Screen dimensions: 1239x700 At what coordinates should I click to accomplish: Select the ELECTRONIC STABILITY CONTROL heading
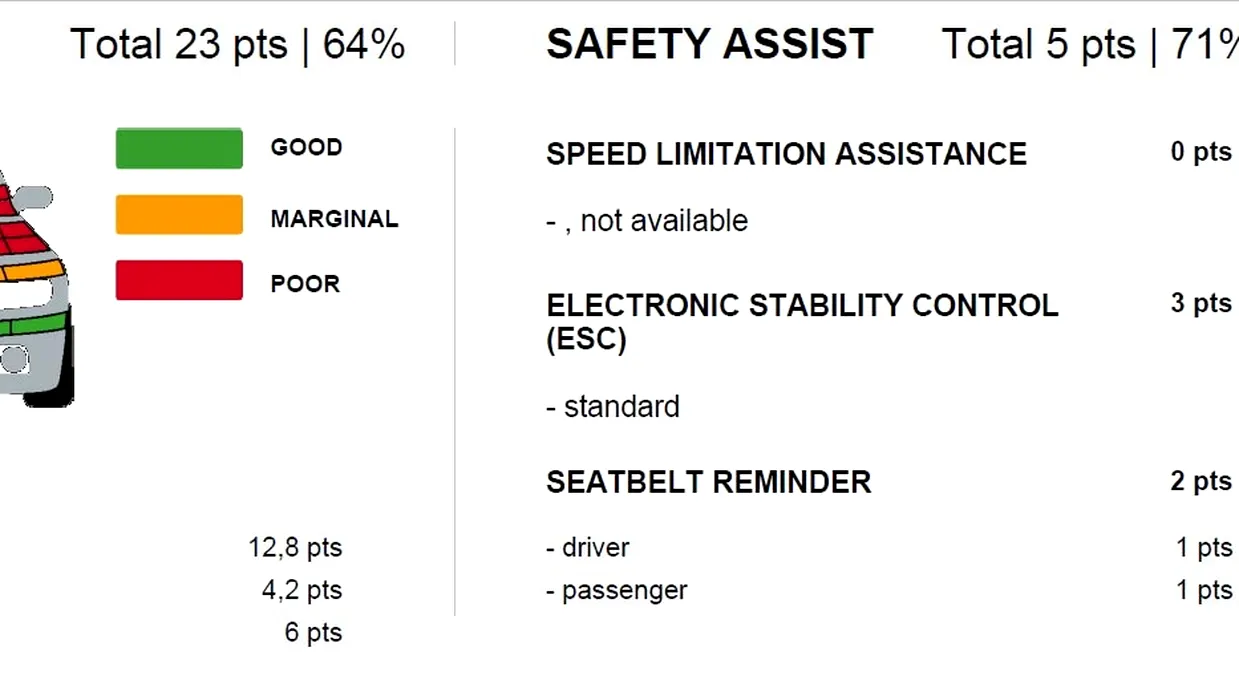point(801,305)
